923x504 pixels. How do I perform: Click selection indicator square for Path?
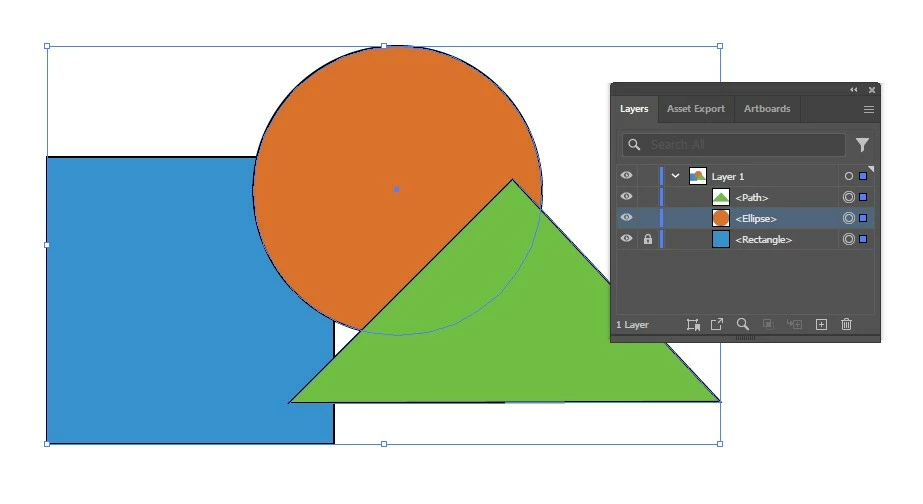point(863,197)
